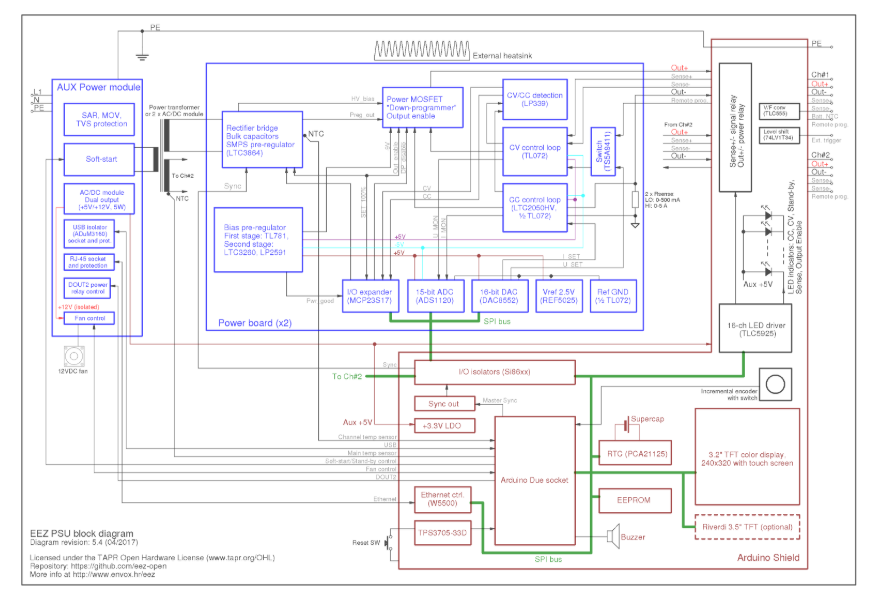Click the Supercap capacitor symbol
875x608 pixels.
coord(626,426)
